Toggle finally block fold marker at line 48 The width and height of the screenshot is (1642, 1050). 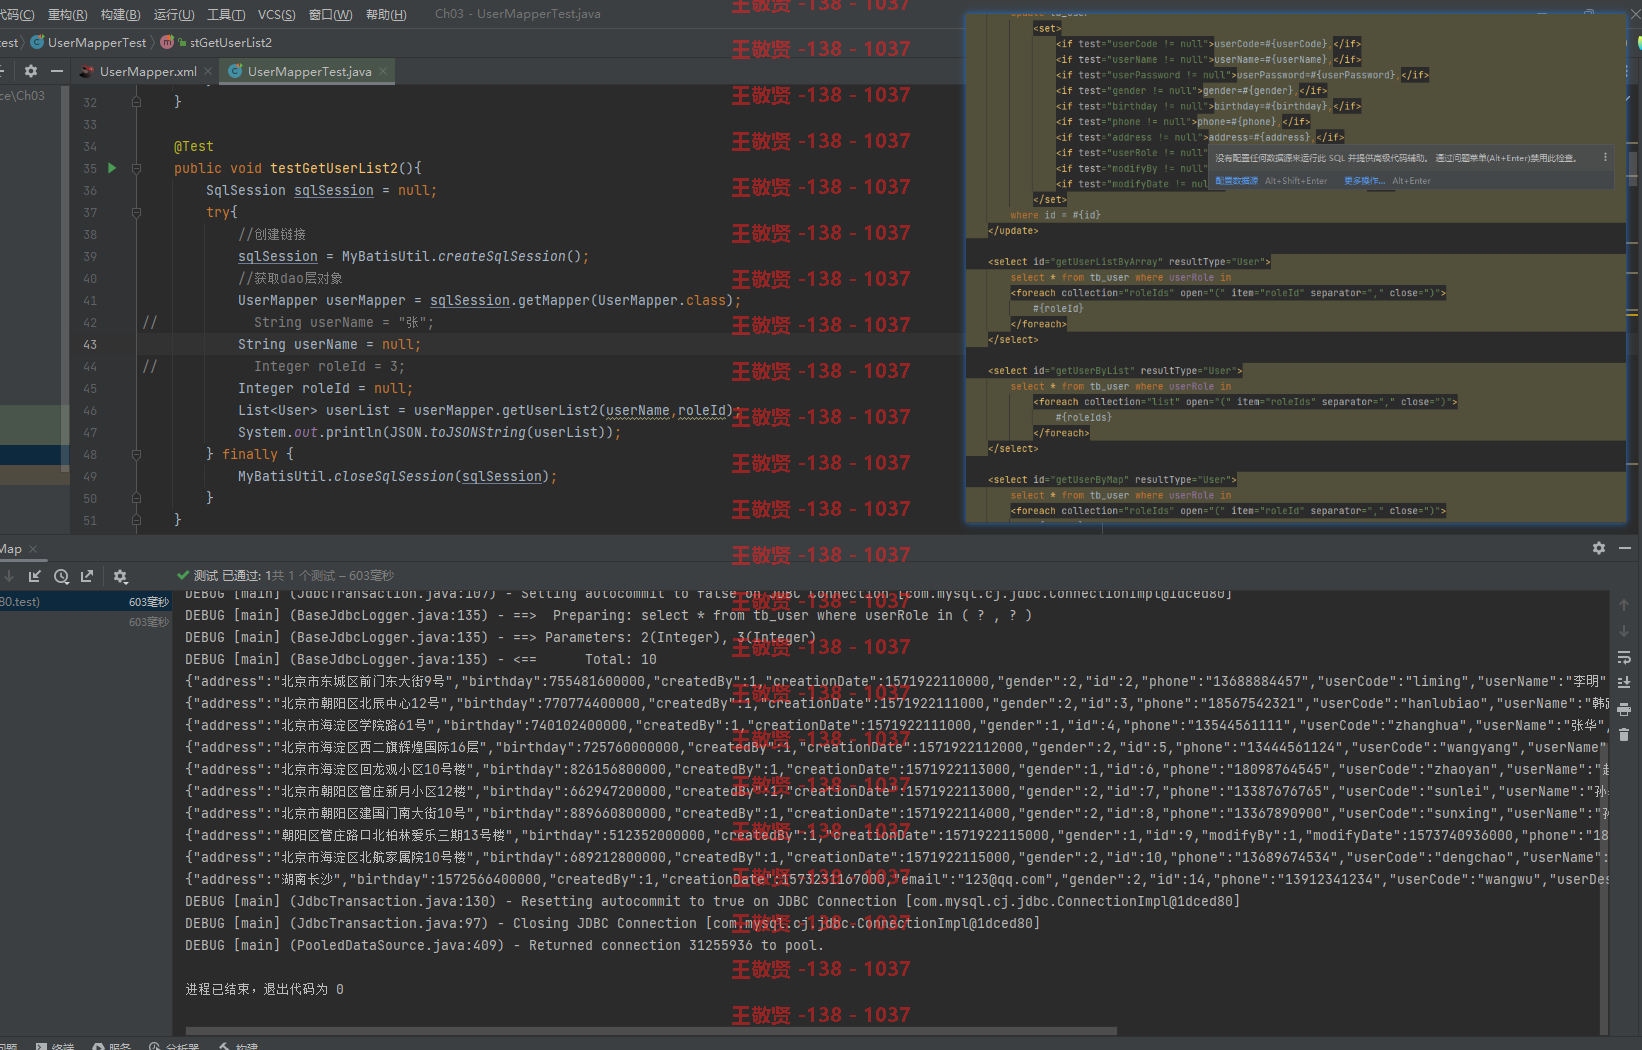click(136, 454)
